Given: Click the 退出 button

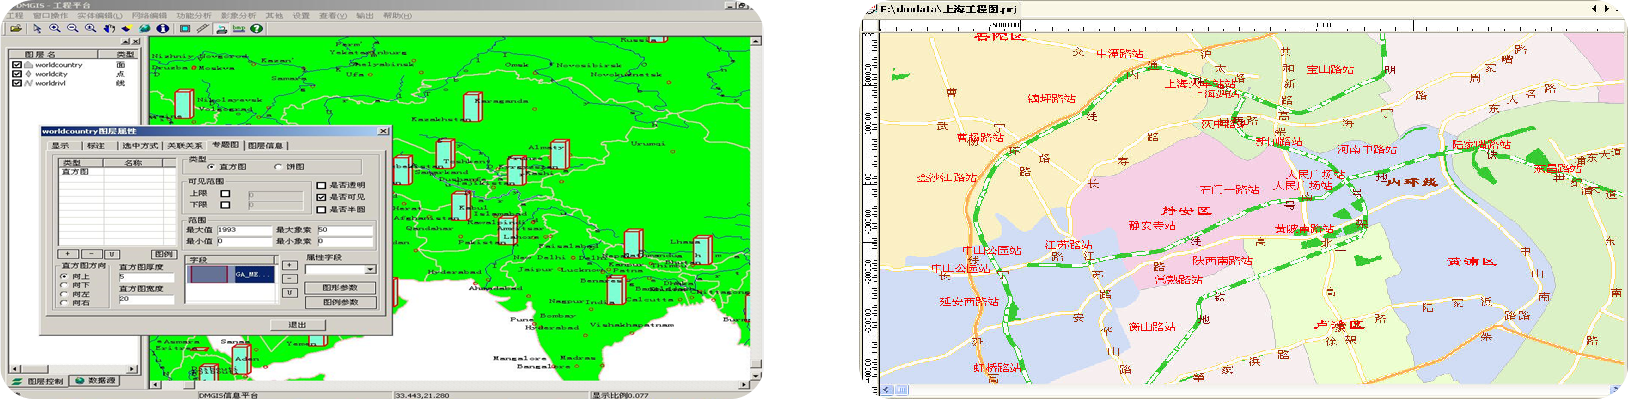Looking at the screenshot, I should (x=298, y=325).
